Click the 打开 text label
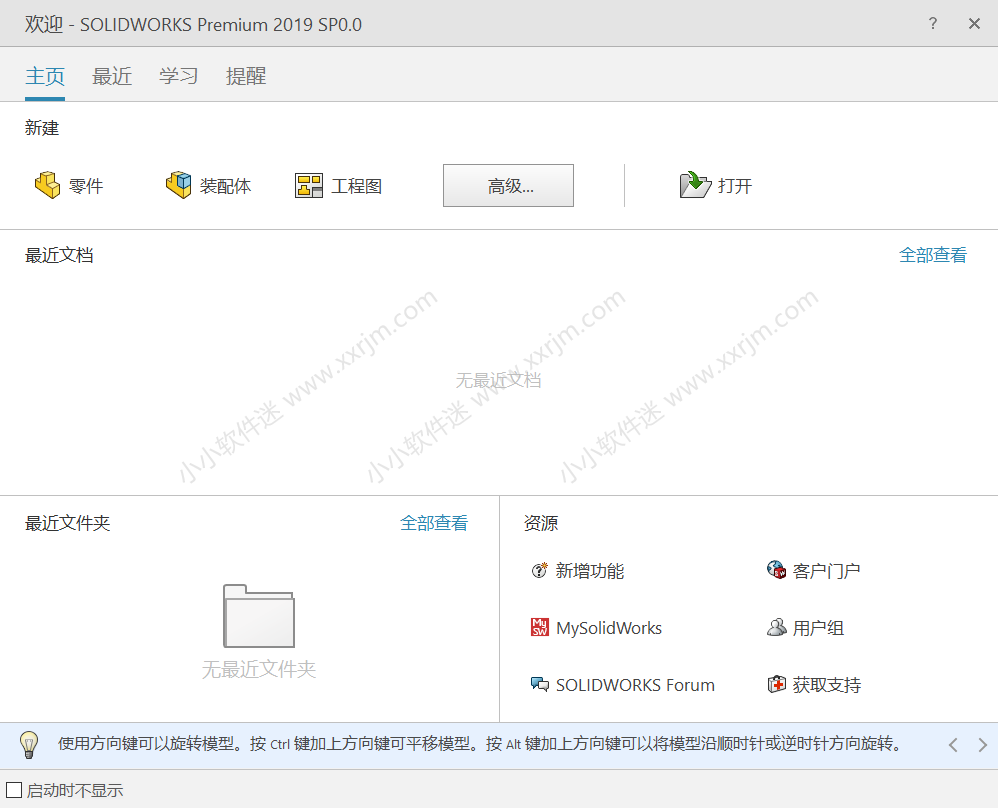998x808 pixels. (735, 186)
